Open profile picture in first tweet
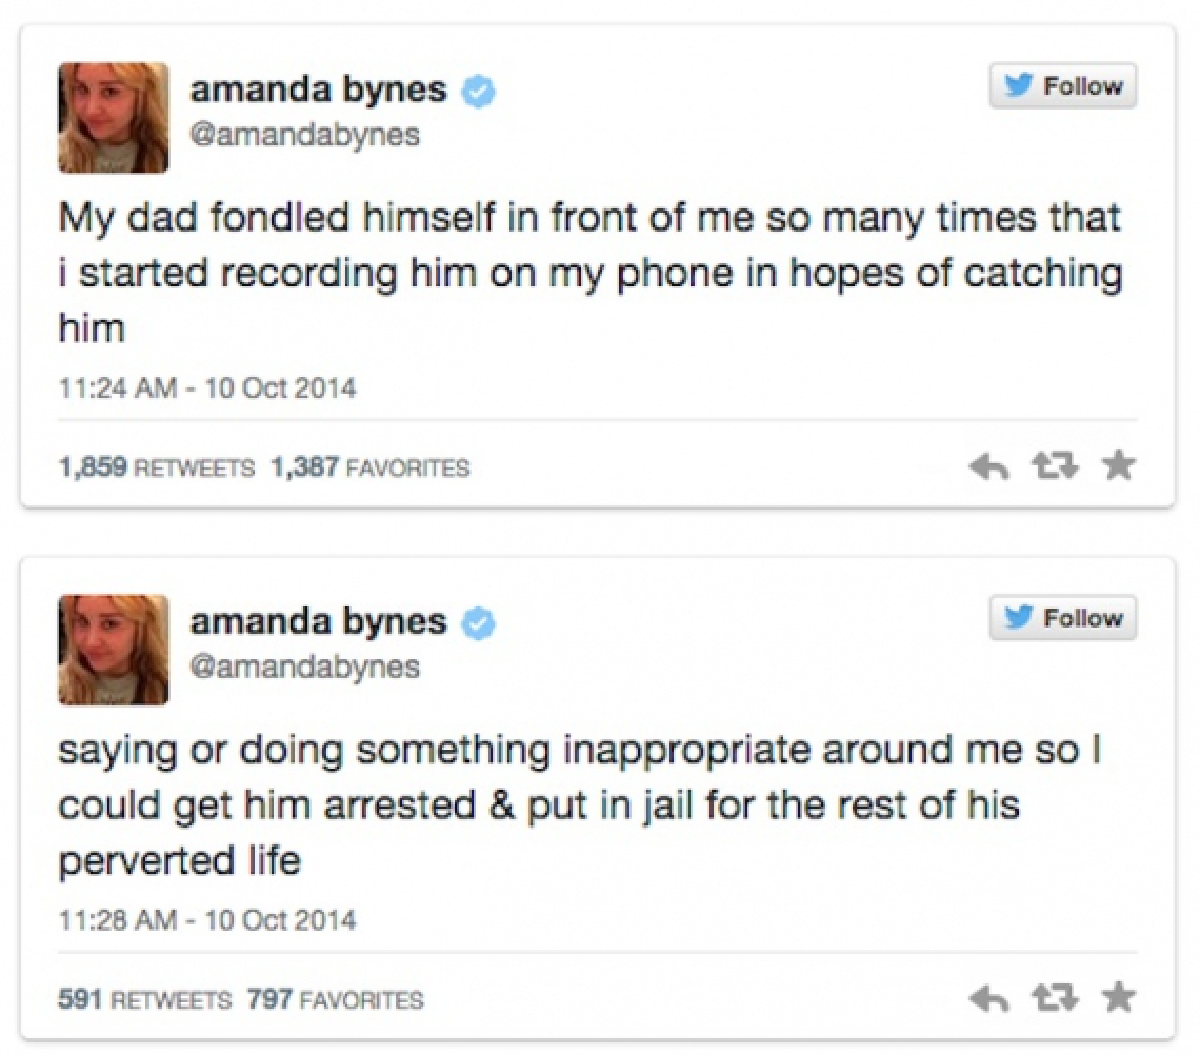This screenshot has height=1055, width=1200. [113, 118]
